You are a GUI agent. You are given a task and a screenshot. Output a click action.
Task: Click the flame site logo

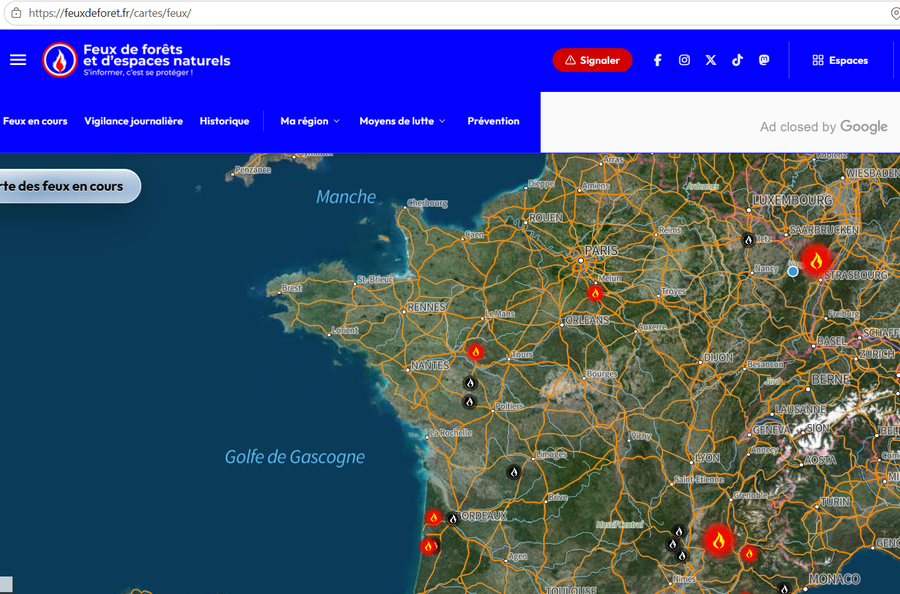(60, 60)
